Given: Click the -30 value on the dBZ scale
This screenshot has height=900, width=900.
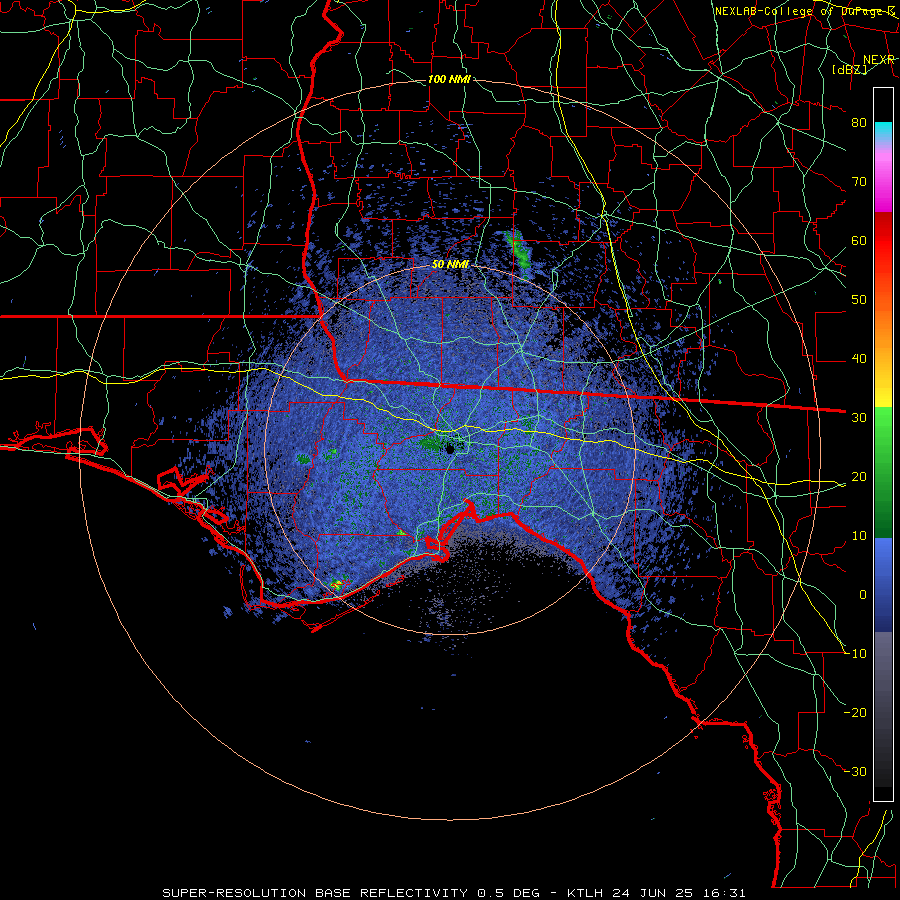Looking at the screenshot, I should coord(855,772).
